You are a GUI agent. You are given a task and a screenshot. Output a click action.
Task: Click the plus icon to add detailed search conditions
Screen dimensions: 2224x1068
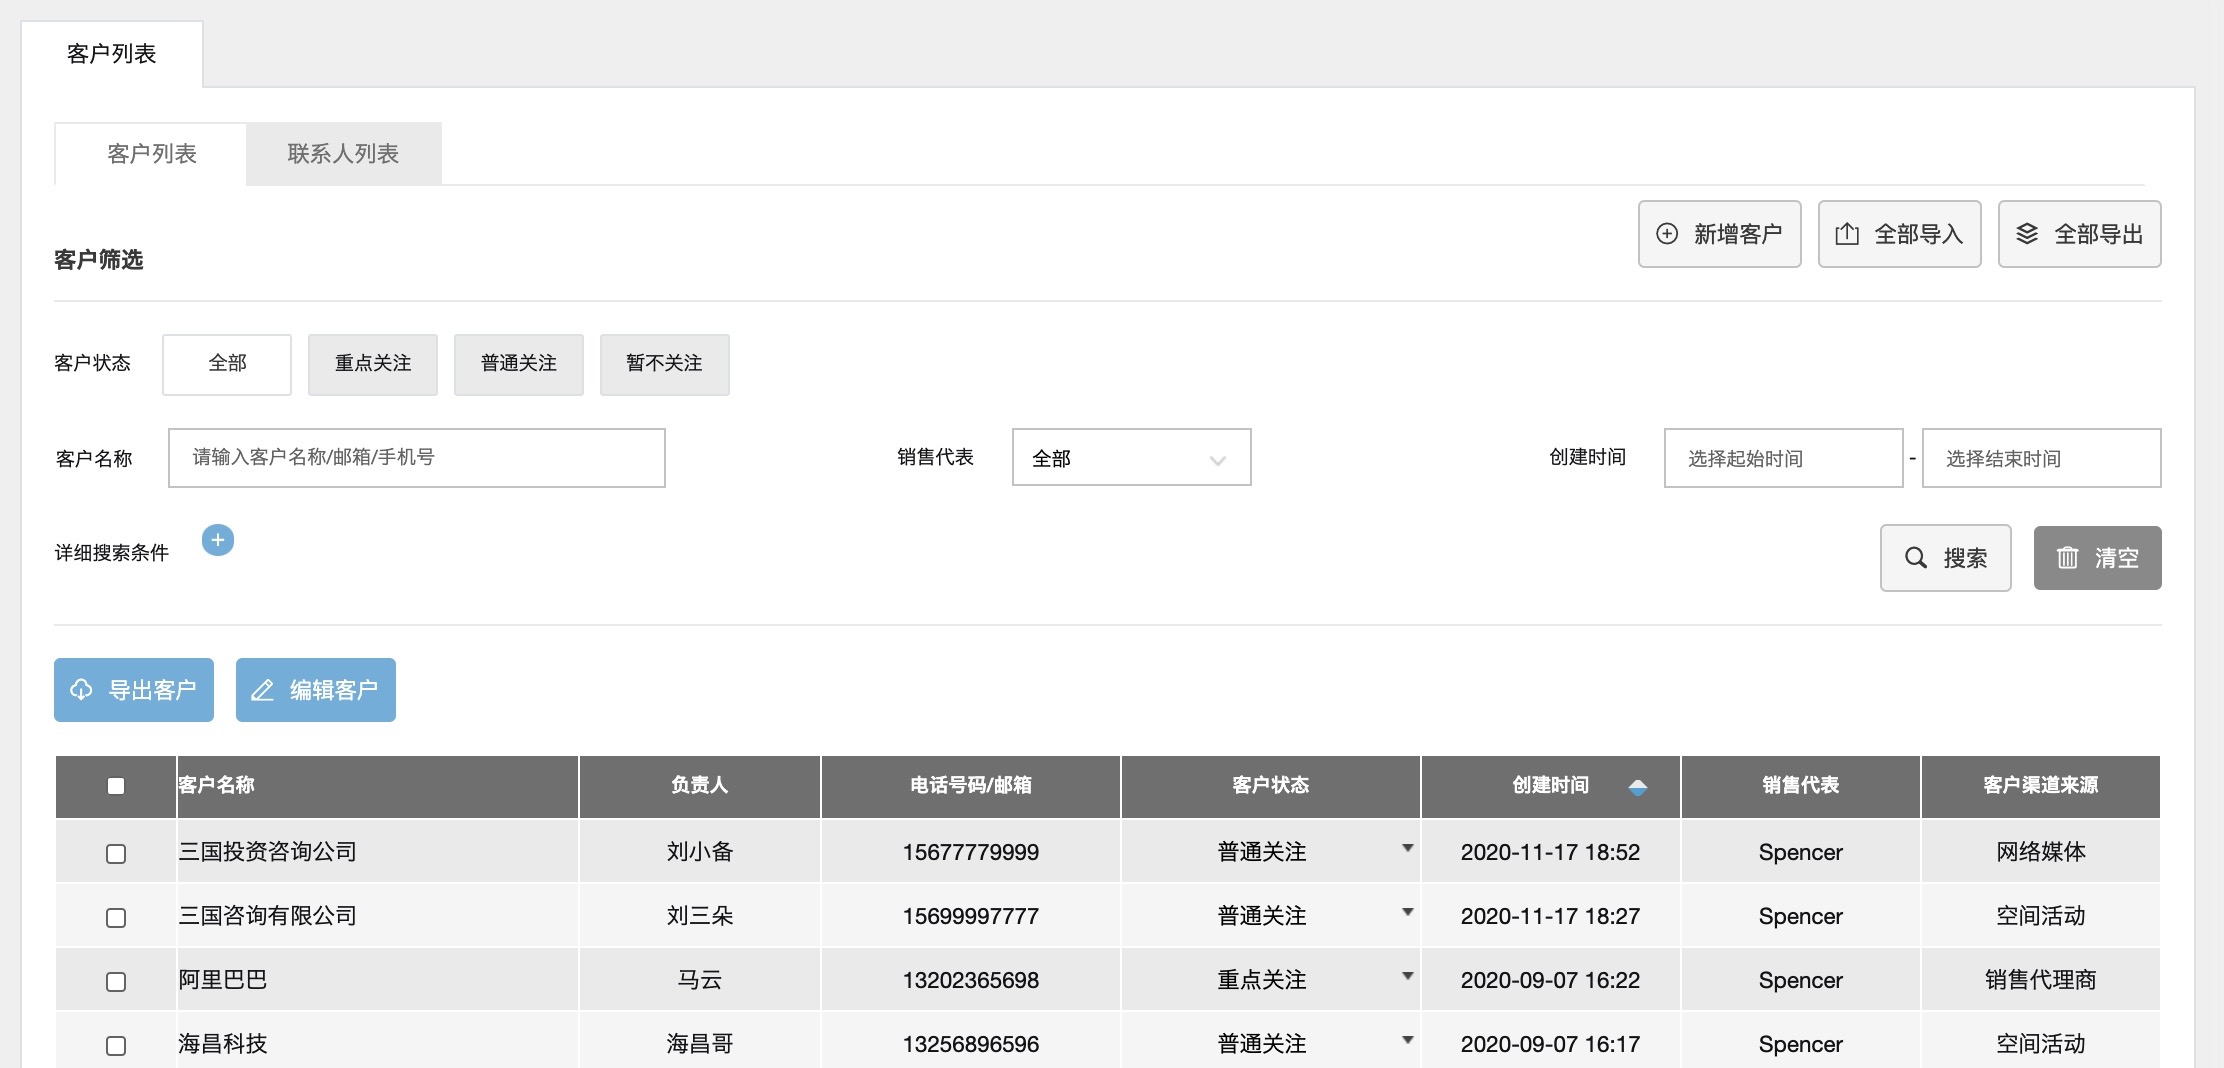point(218,540)
